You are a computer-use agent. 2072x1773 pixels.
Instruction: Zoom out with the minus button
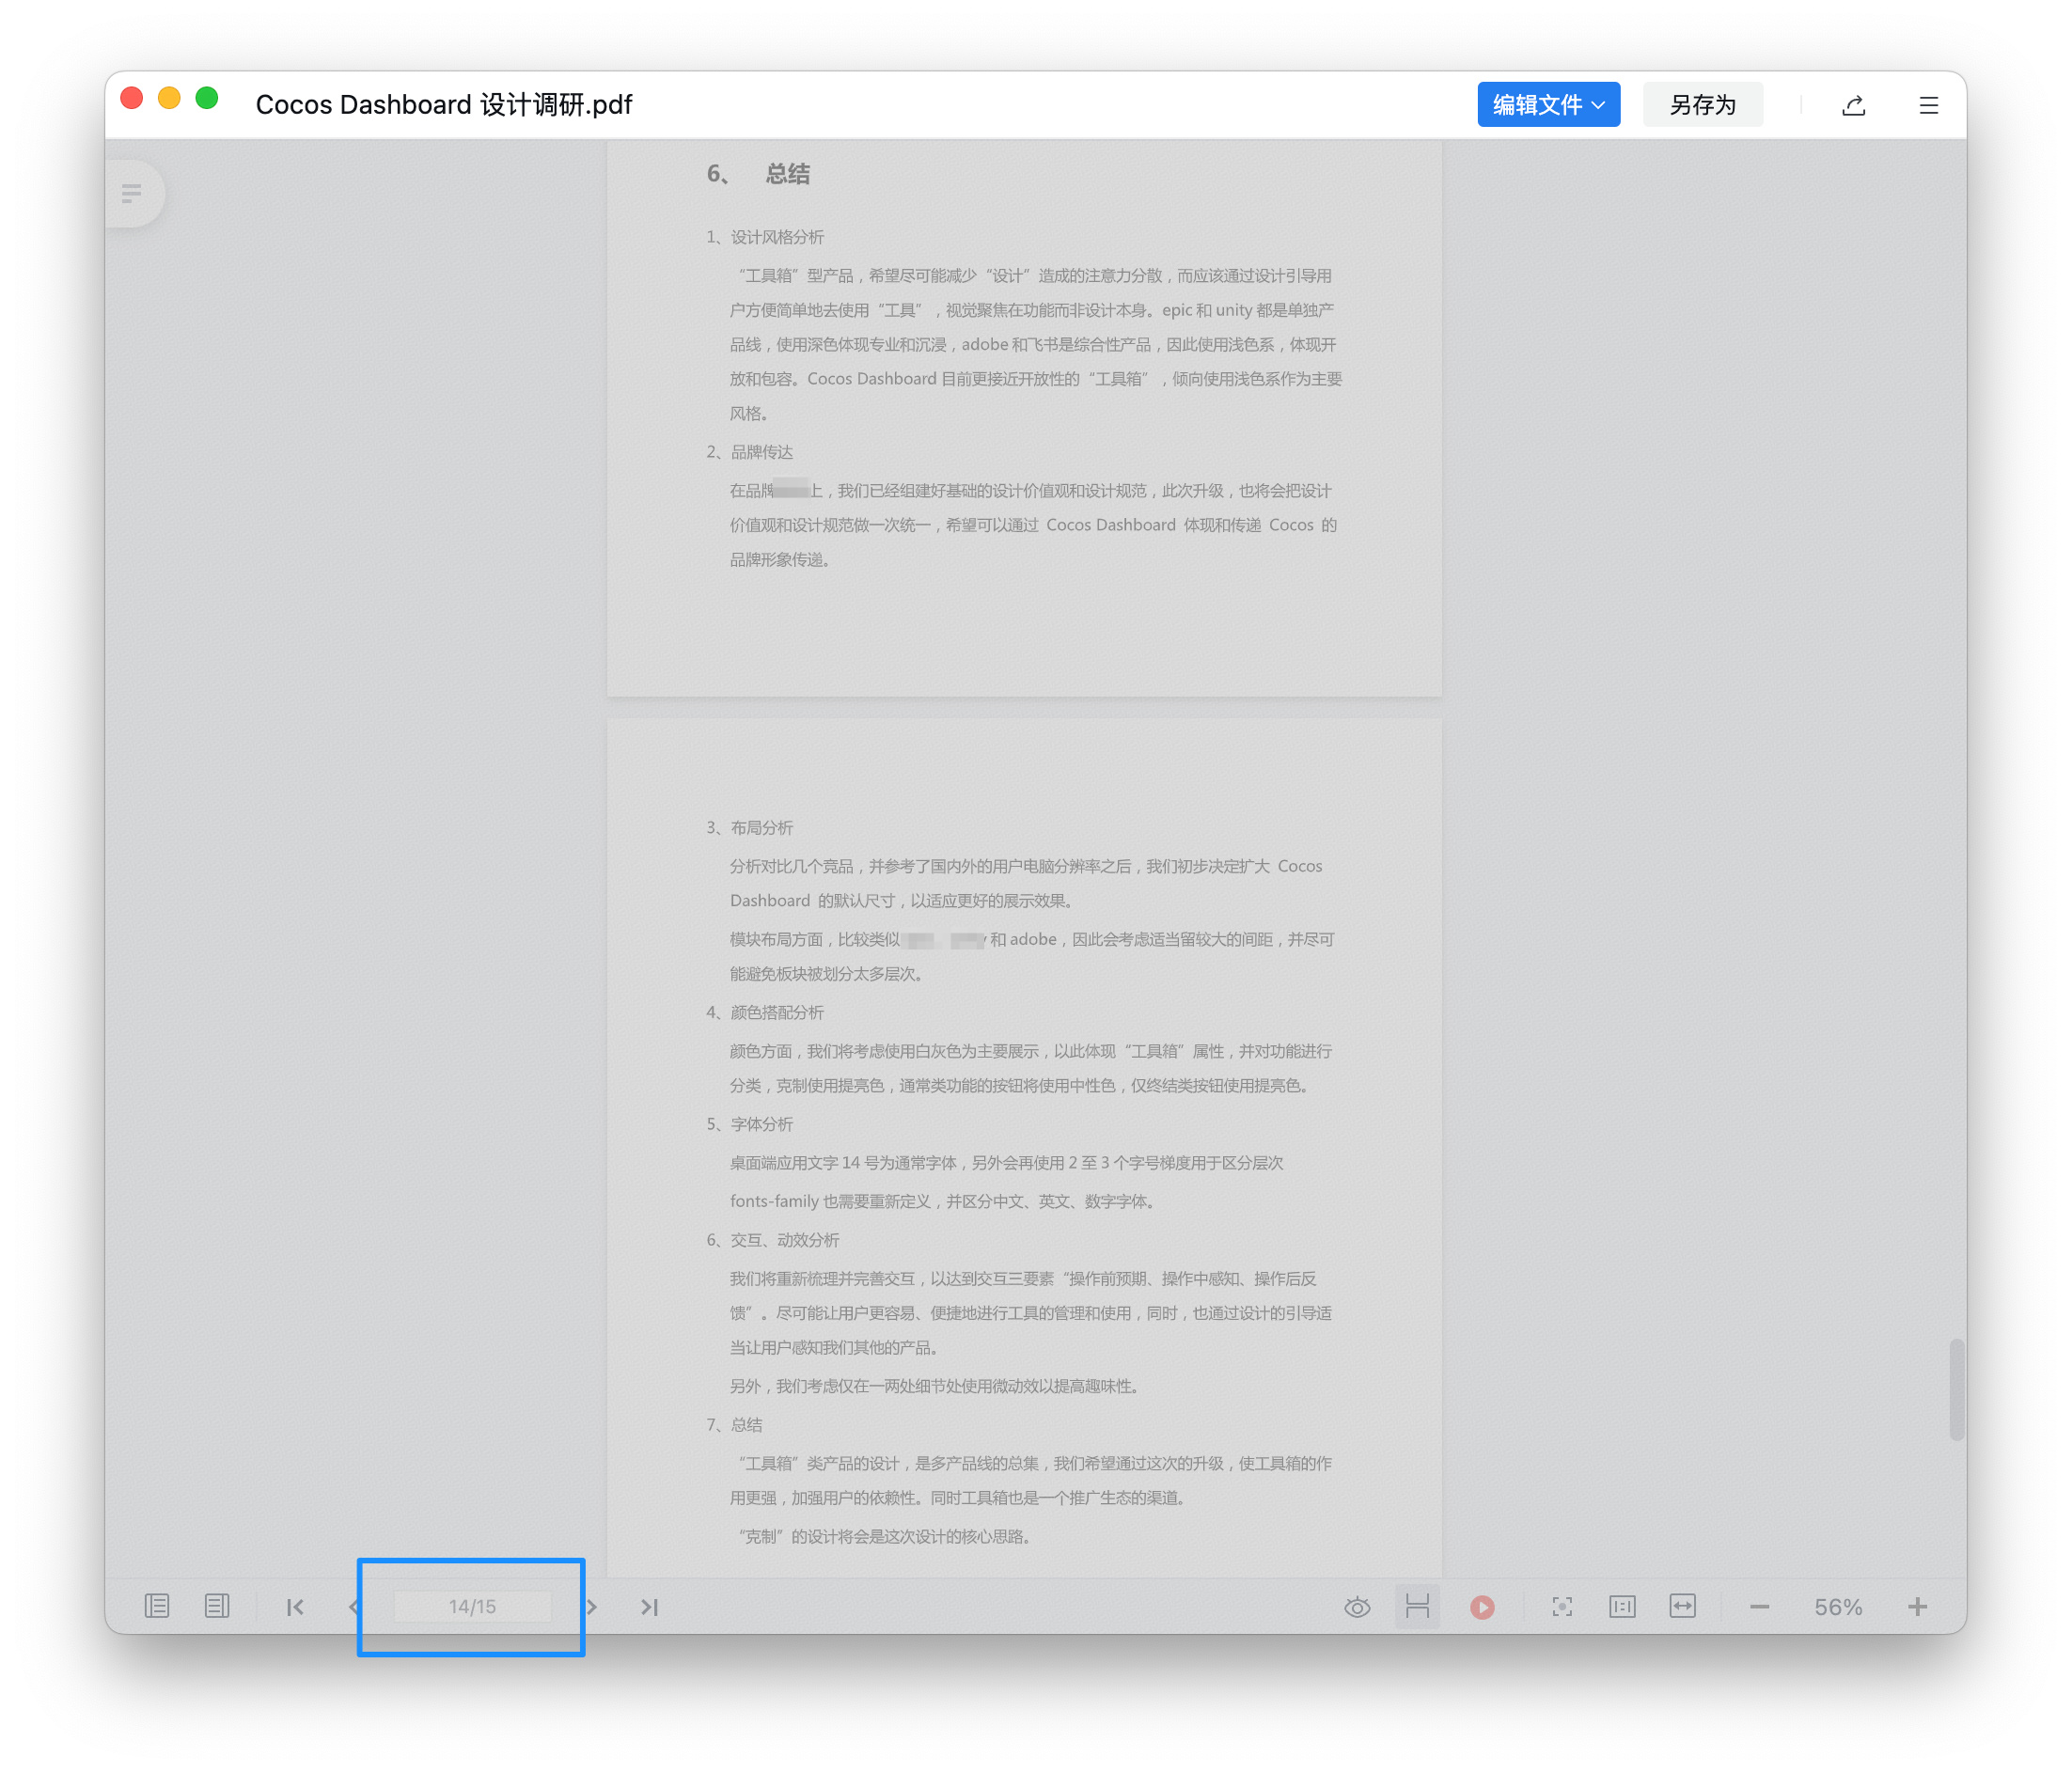pos(1760,1607)
